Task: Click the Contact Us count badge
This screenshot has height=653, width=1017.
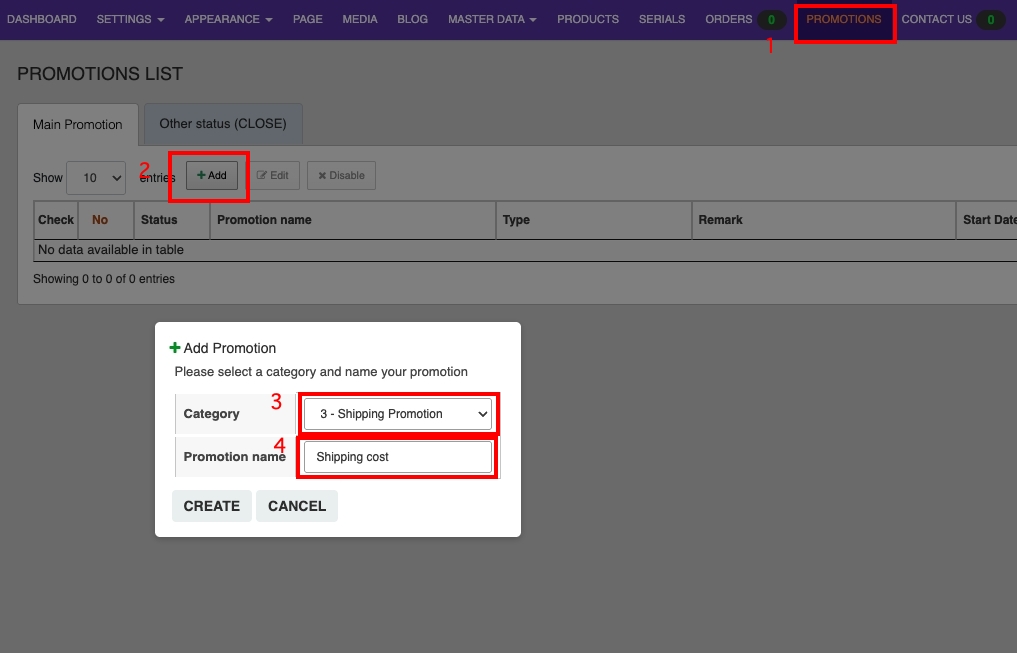Action: pyautogui.click(x=990, y=20)
